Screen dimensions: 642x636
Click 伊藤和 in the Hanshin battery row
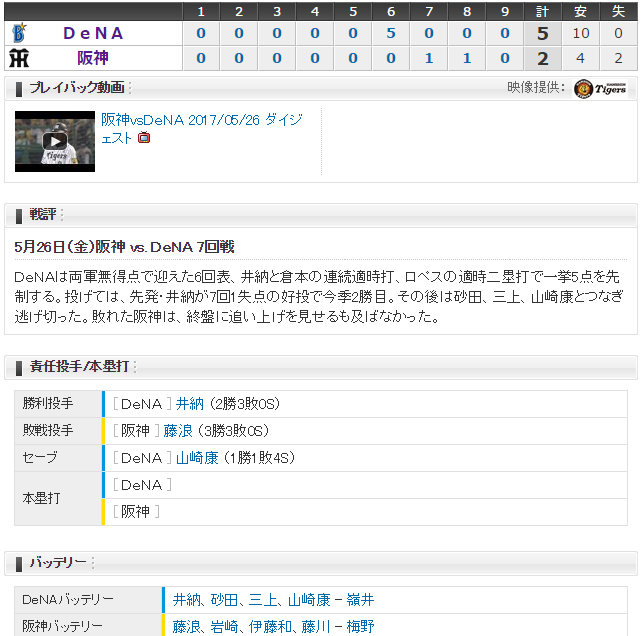[x=270, y=627]
